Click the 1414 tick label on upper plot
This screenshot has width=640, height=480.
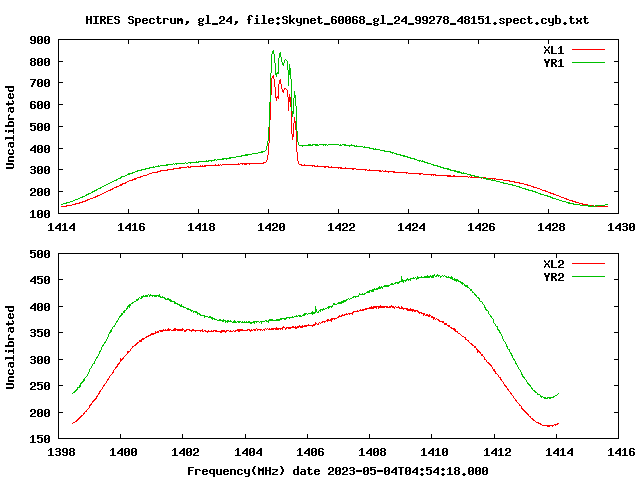coord(61,227)
